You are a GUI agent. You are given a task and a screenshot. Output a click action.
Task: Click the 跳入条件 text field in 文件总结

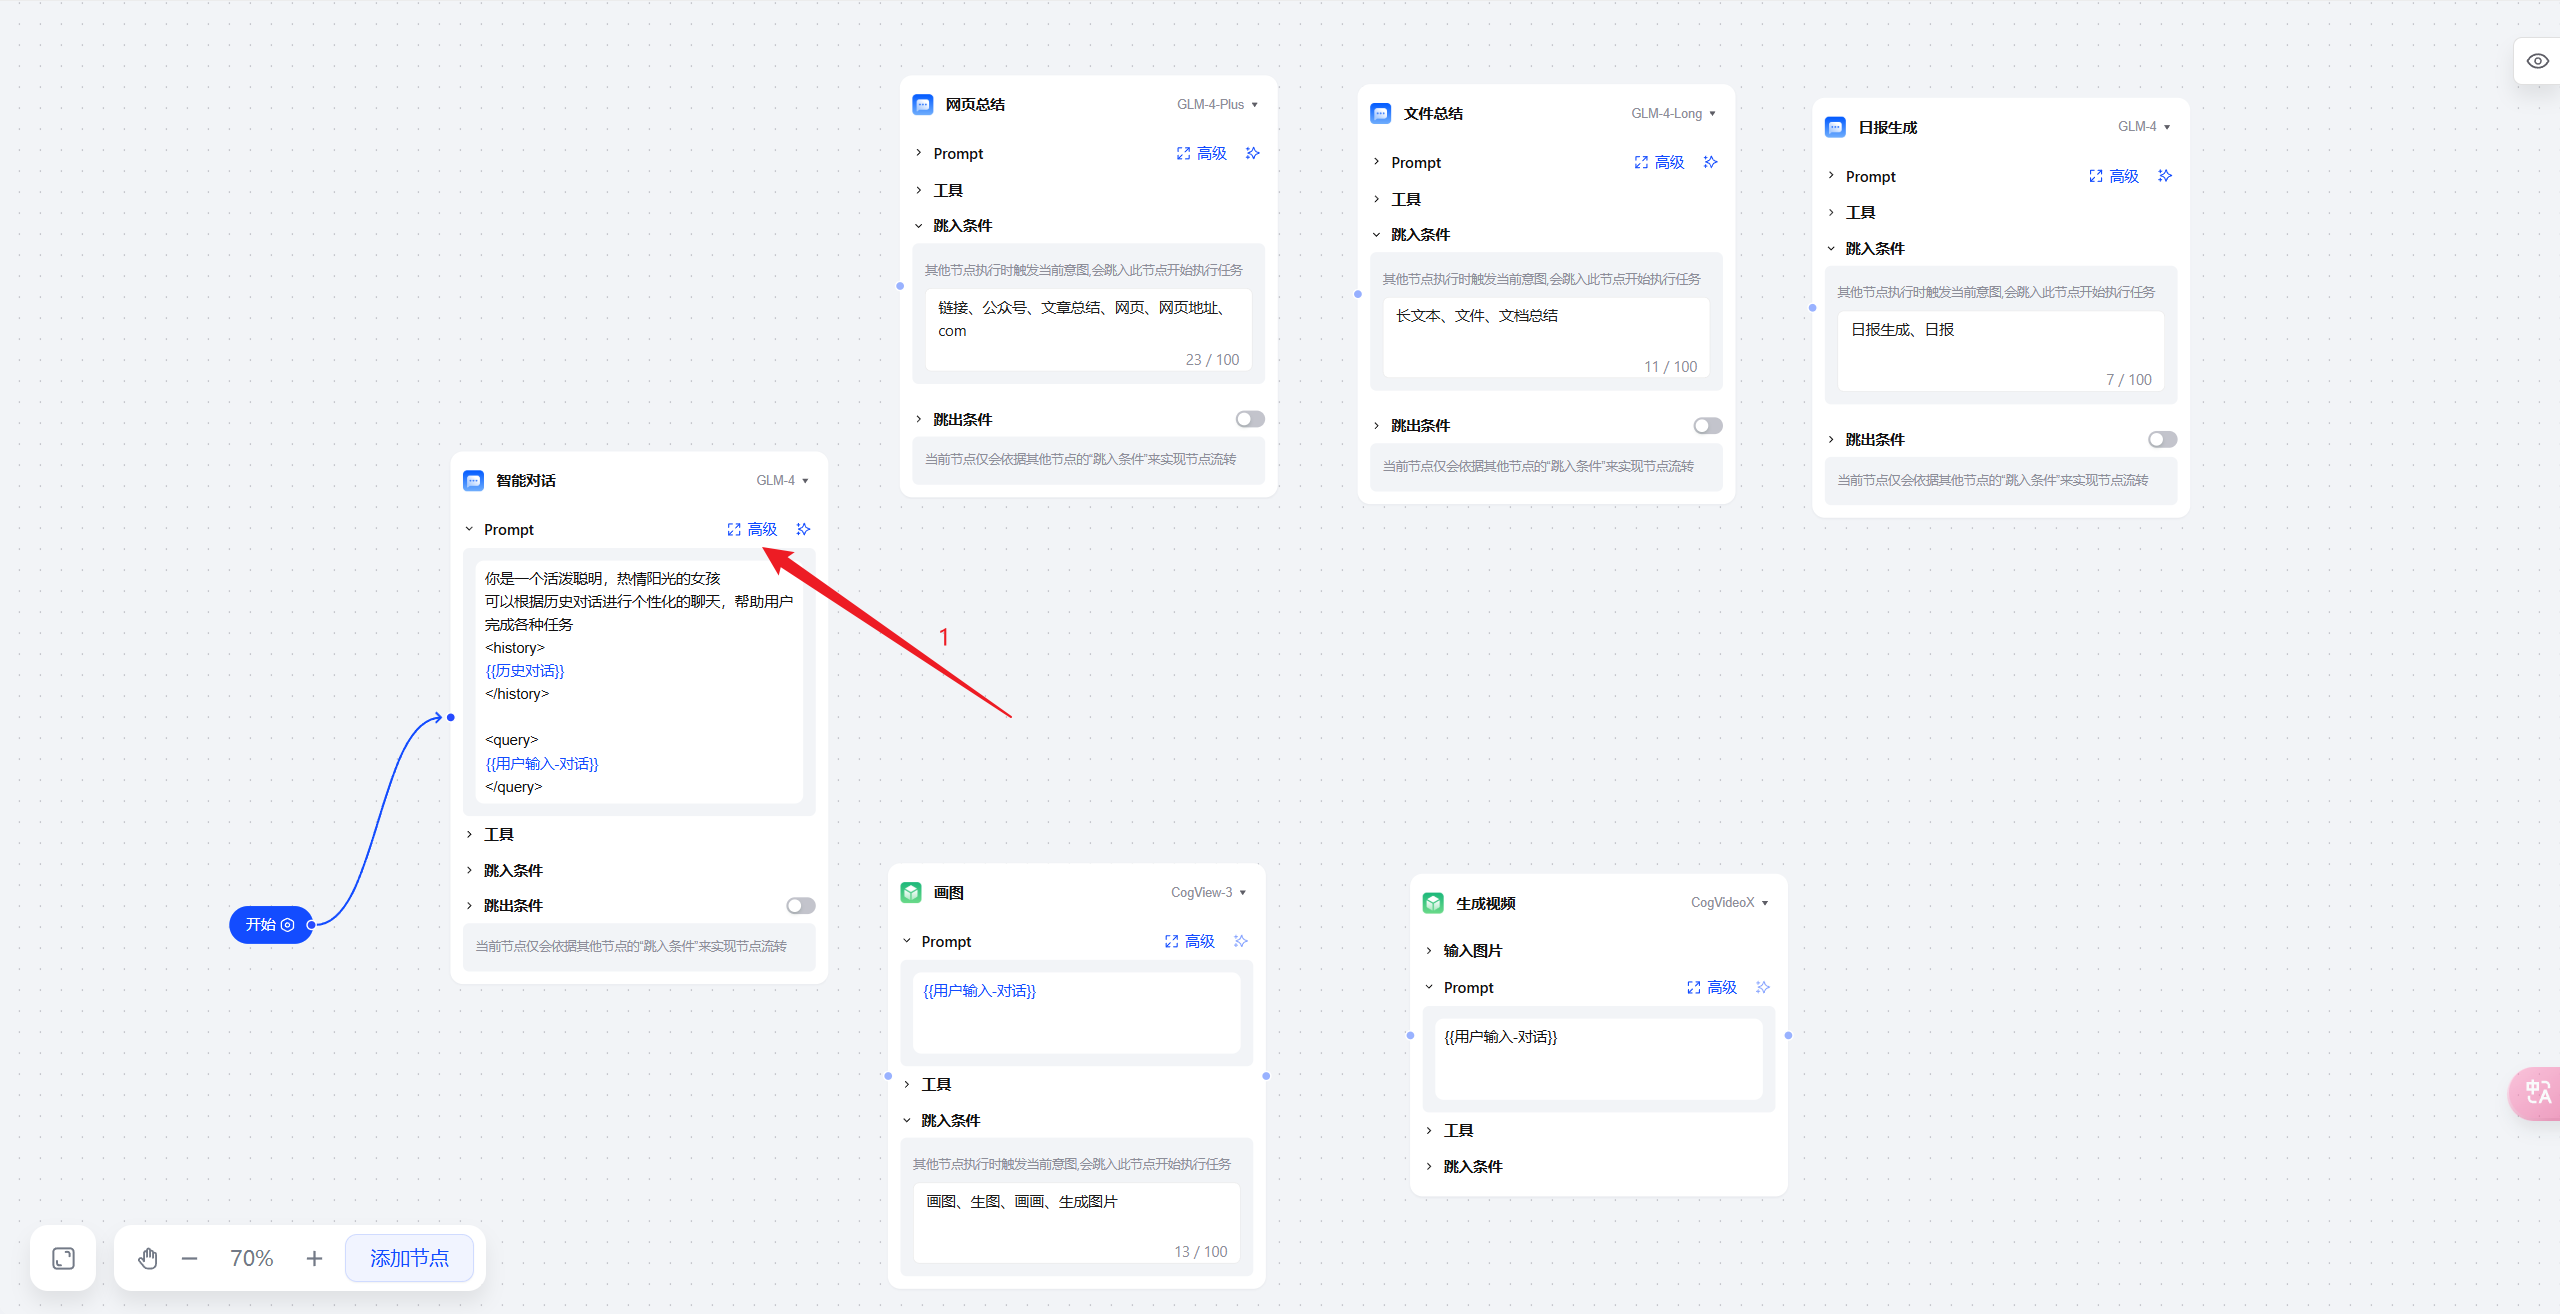[1546, 338]
